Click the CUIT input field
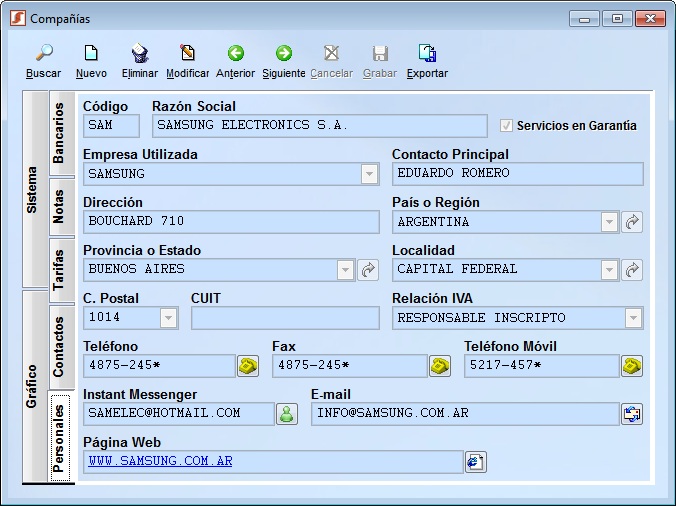The width and height of the screenshot is (676, 506). point(285,318)
